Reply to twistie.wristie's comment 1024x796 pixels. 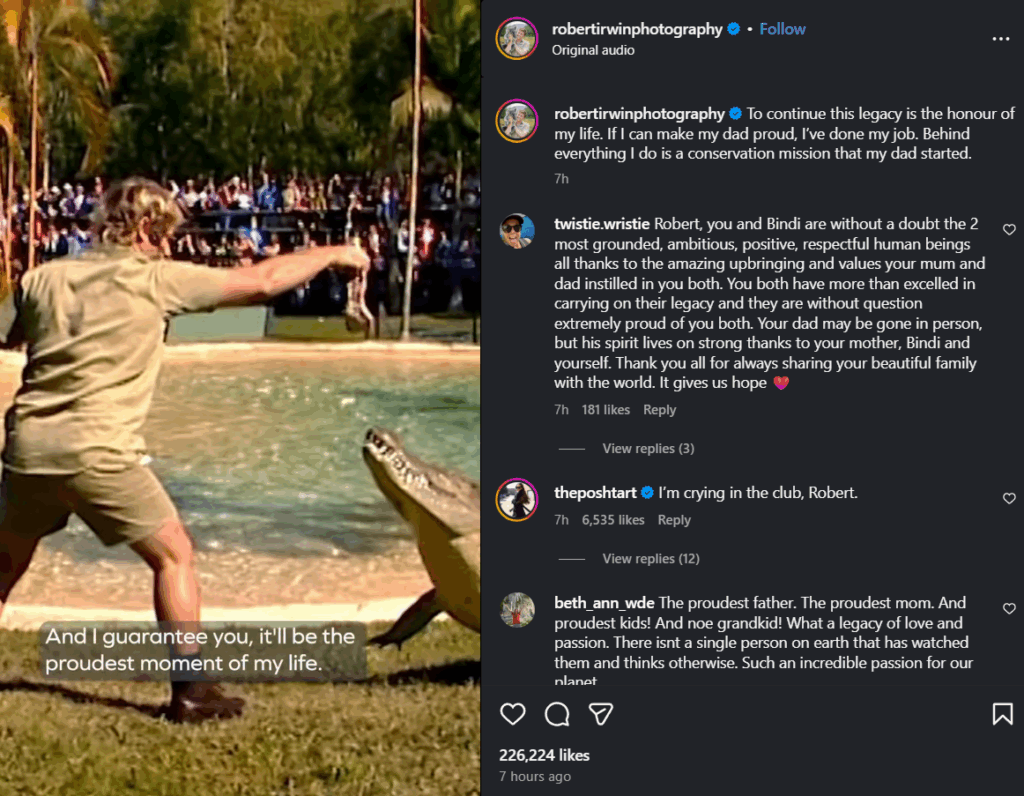(x=659, y=410)
